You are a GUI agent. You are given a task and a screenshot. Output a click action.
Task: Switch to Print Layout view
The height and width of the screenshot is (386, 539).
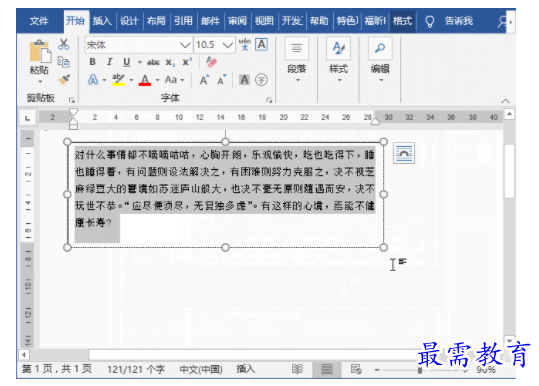[327, 370]
